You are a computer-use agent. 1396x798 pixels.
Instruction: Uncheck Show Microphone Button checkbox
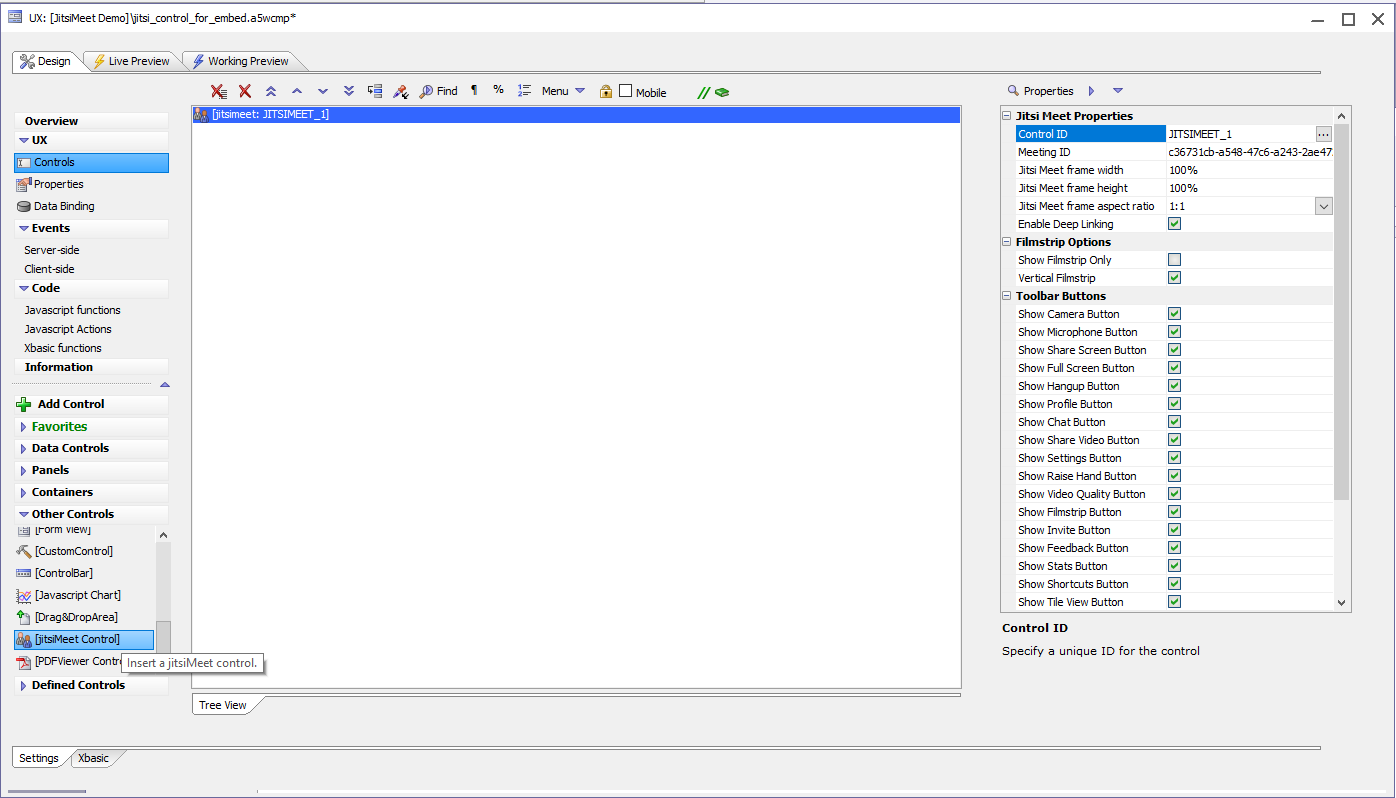[x=1174, y=332]
